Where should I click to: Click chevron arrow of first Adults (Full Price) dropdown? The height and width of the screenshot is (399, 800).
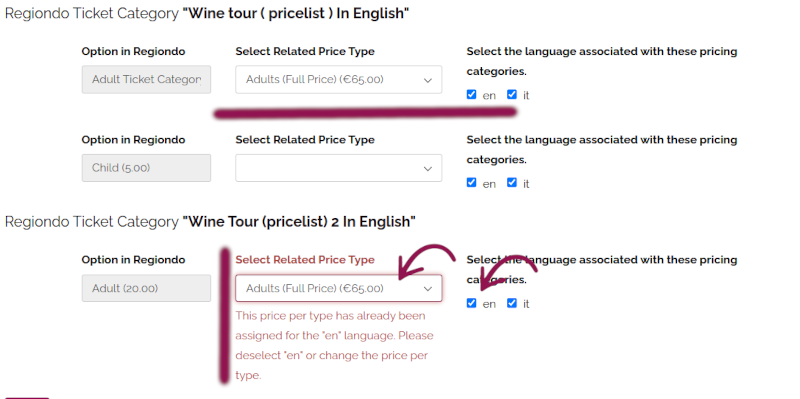coord(428,80)
